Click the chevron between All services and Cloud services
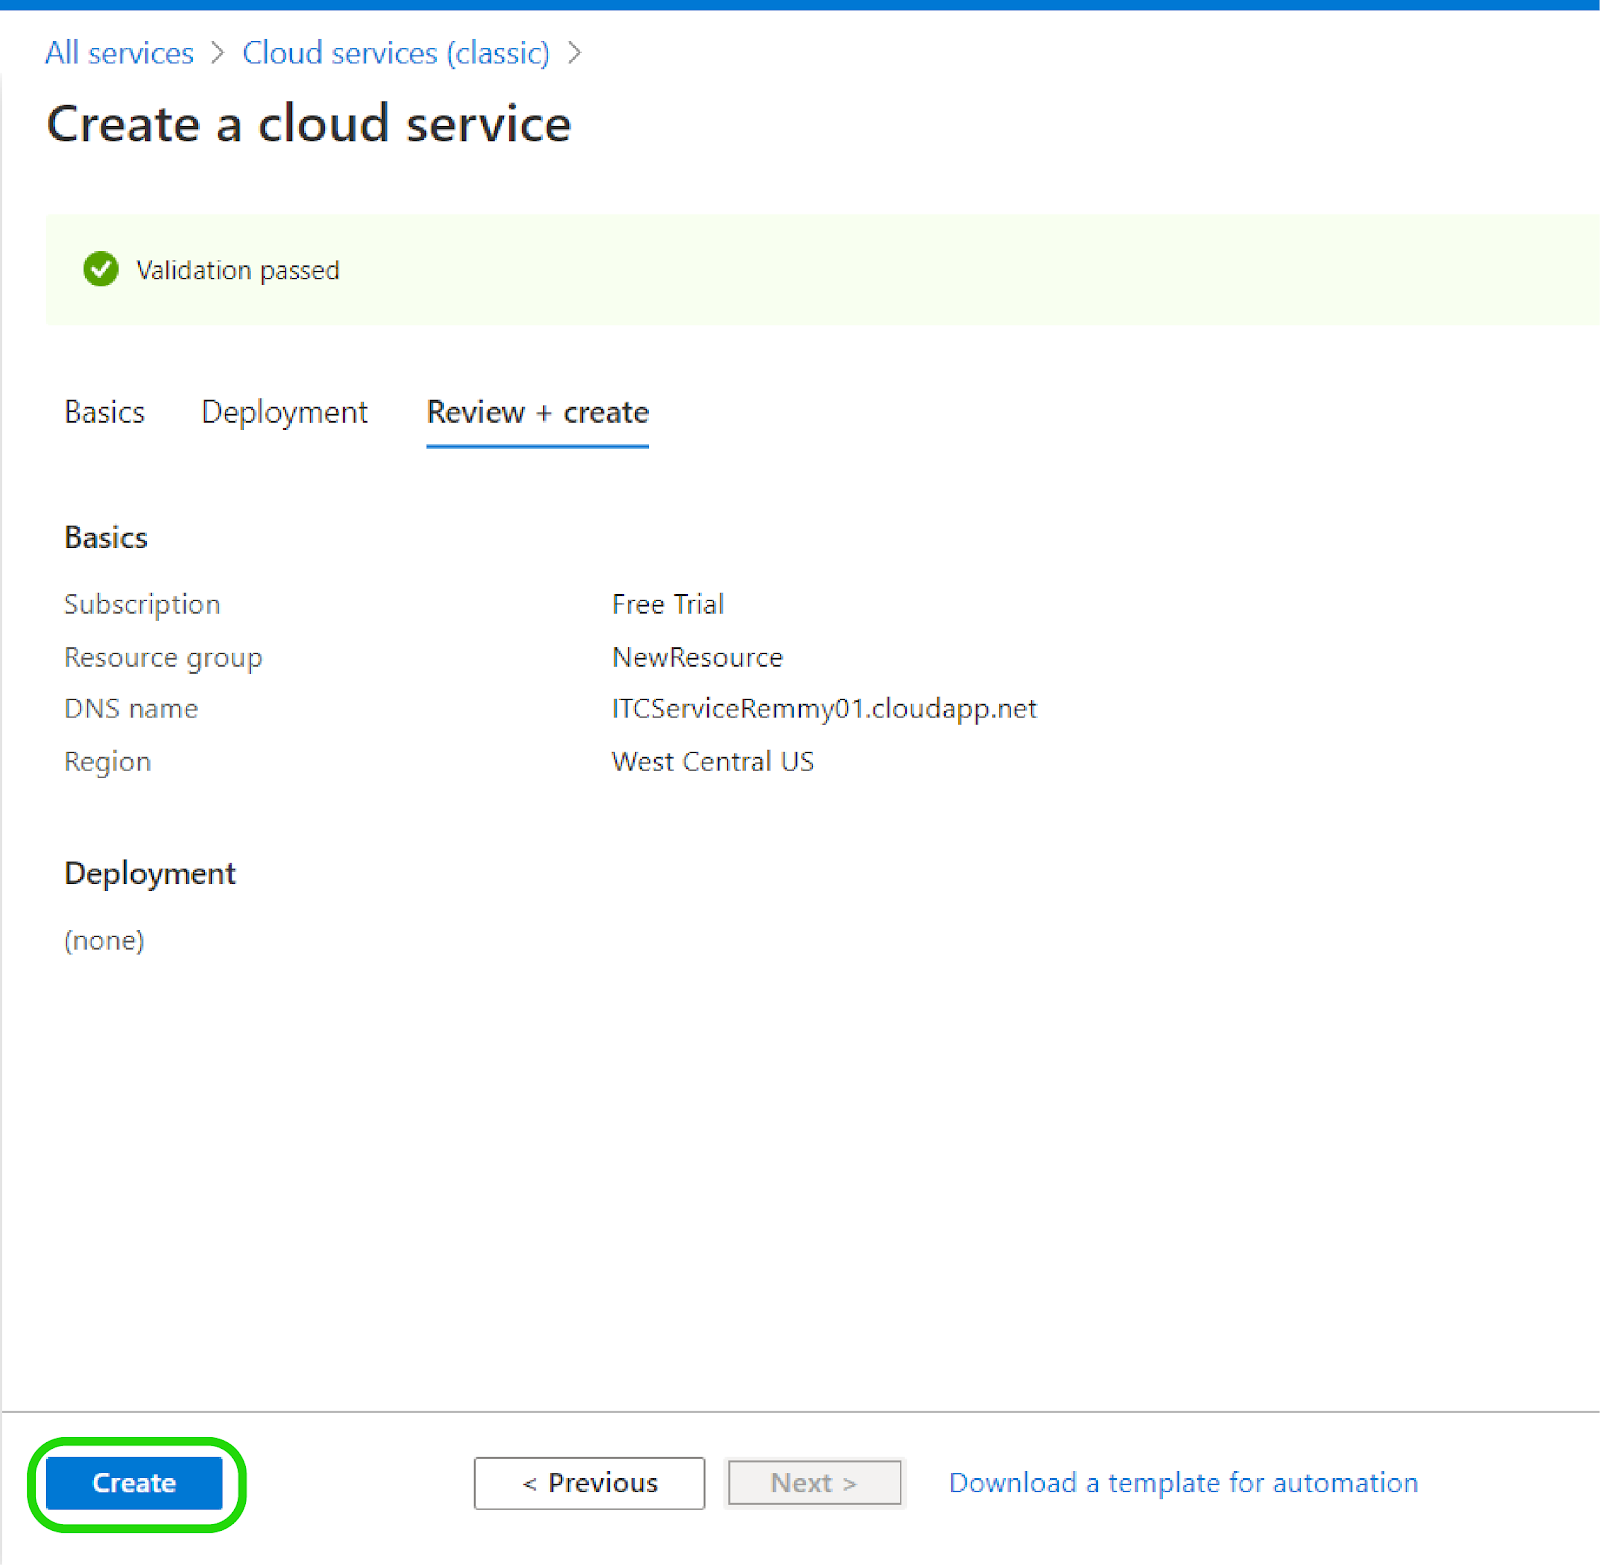 click(218, 52)
